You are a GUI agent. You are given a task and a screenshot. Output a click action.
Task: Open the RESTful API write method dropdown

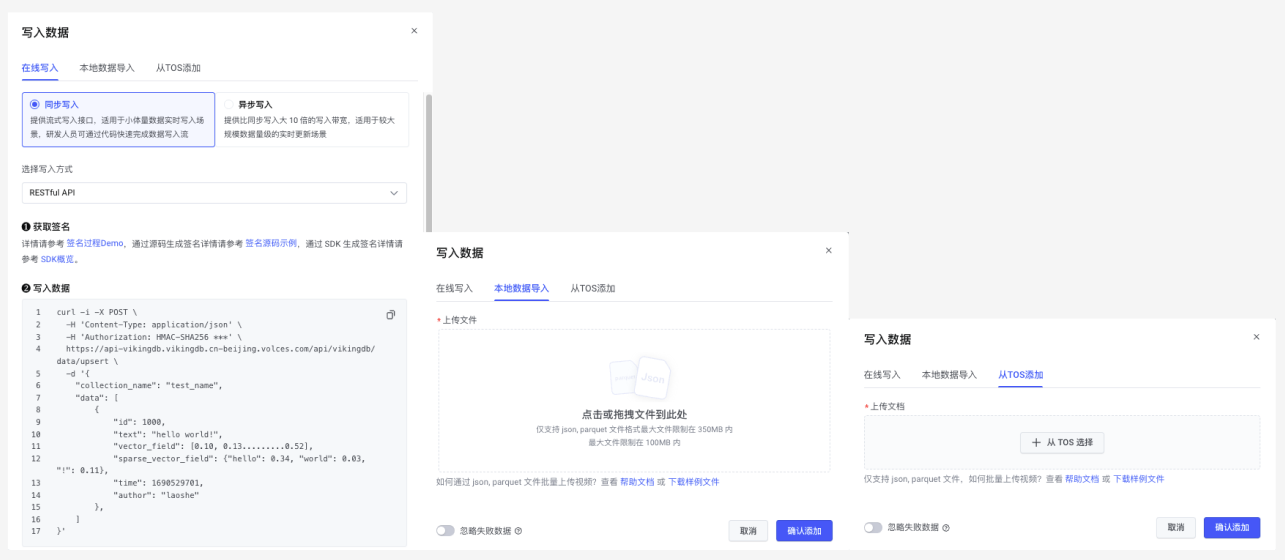click(214, 192)
